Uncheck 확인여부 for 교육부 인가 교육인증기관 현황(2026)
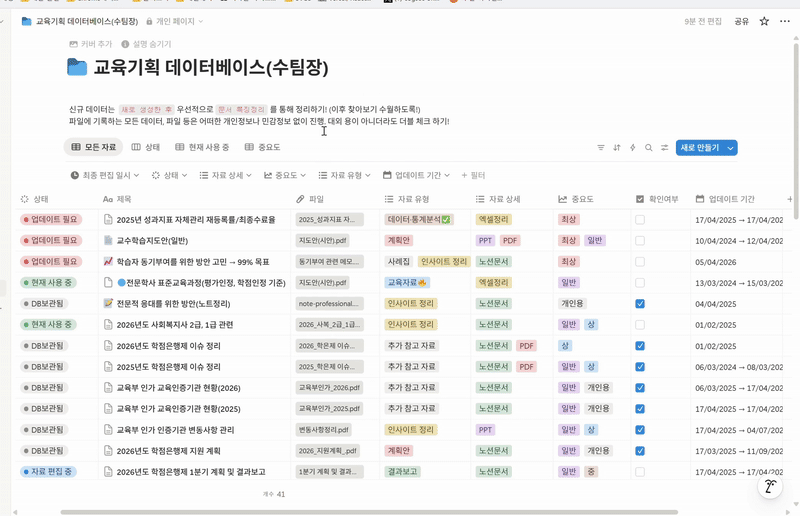 [x=640, y=388]
